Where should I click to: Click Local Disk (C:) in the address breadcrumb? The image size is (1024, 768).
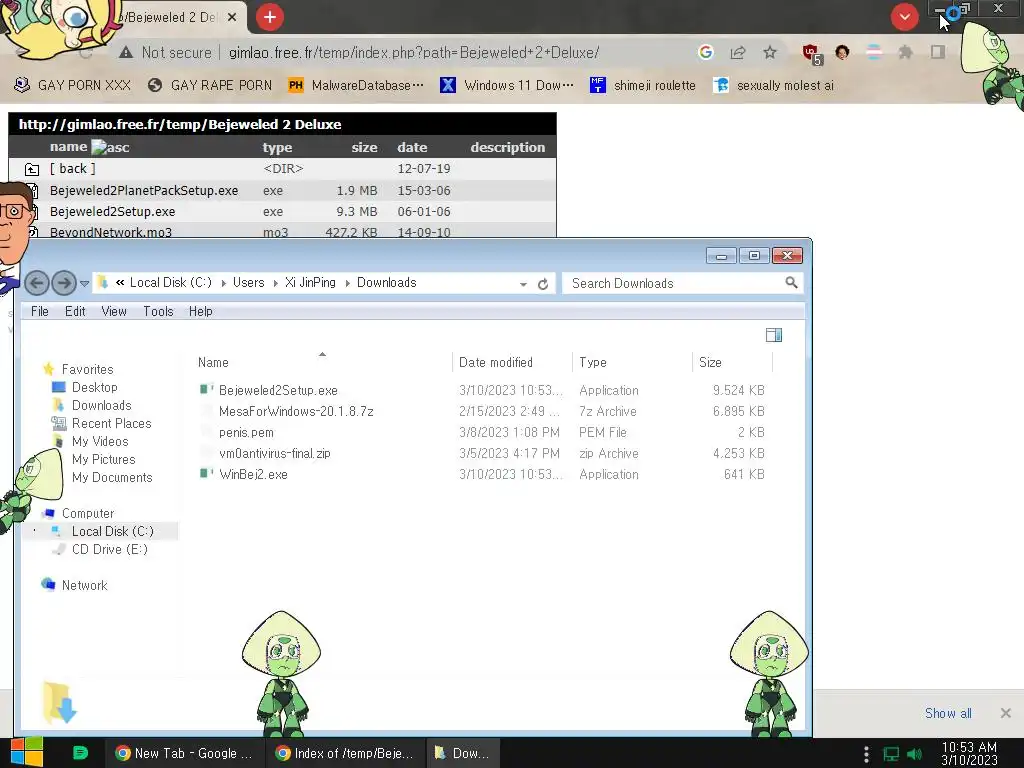(170, 283)
